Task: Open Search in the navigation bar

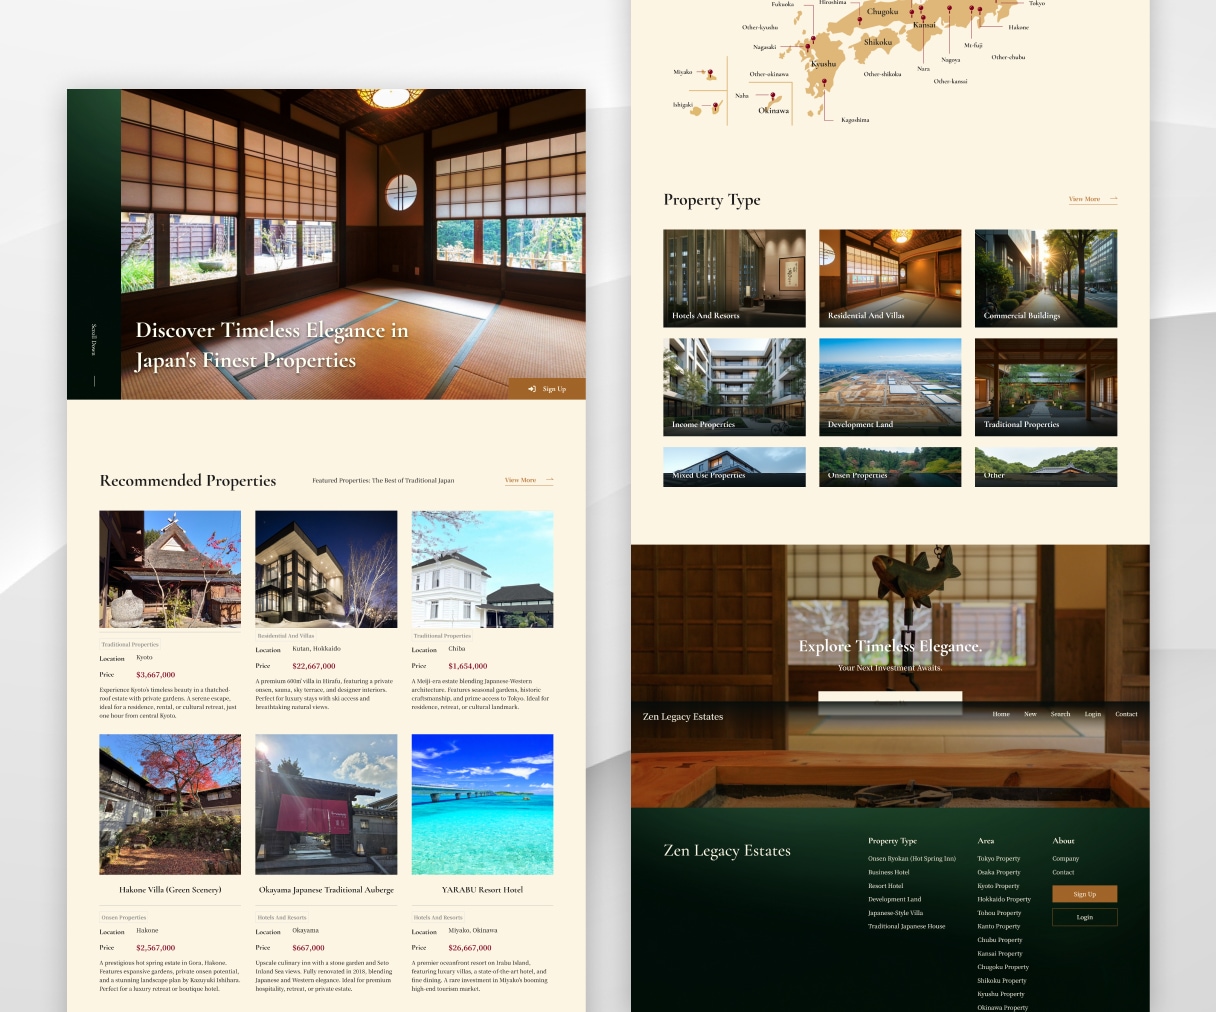Action: [x=1061, y=714]
